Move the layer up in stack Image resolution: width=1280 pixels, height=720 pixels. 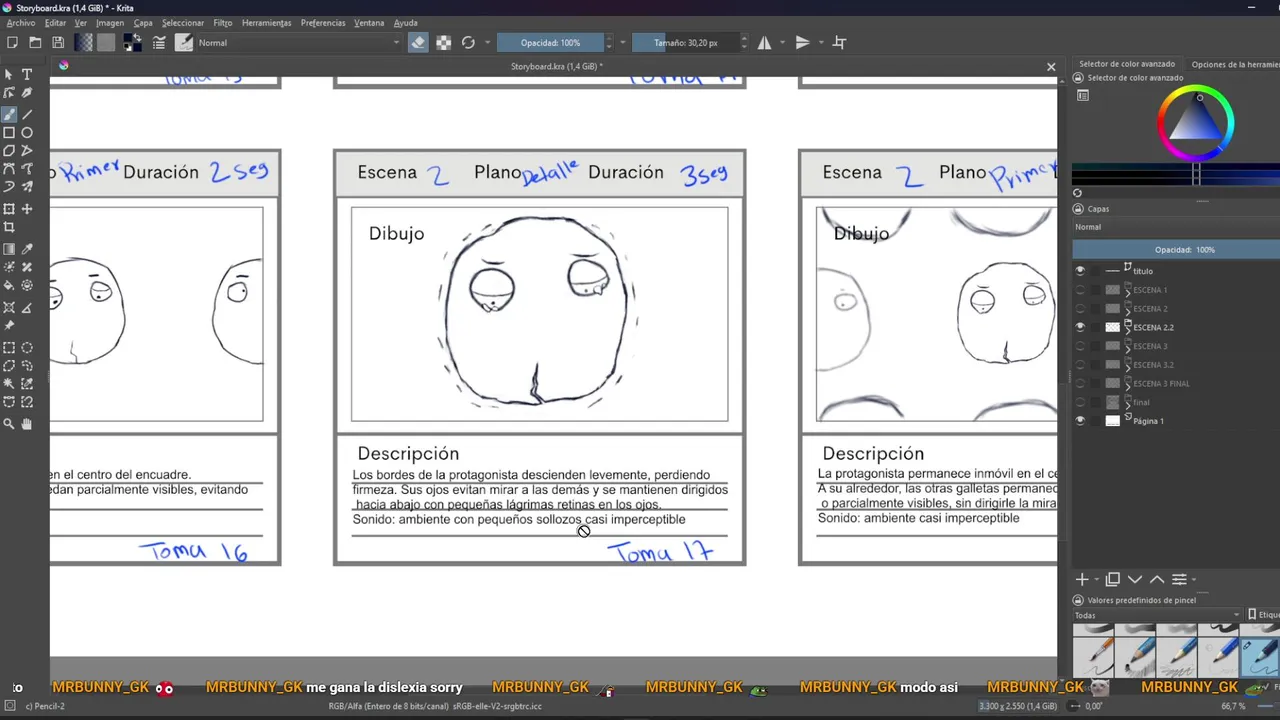point(1157,579)
